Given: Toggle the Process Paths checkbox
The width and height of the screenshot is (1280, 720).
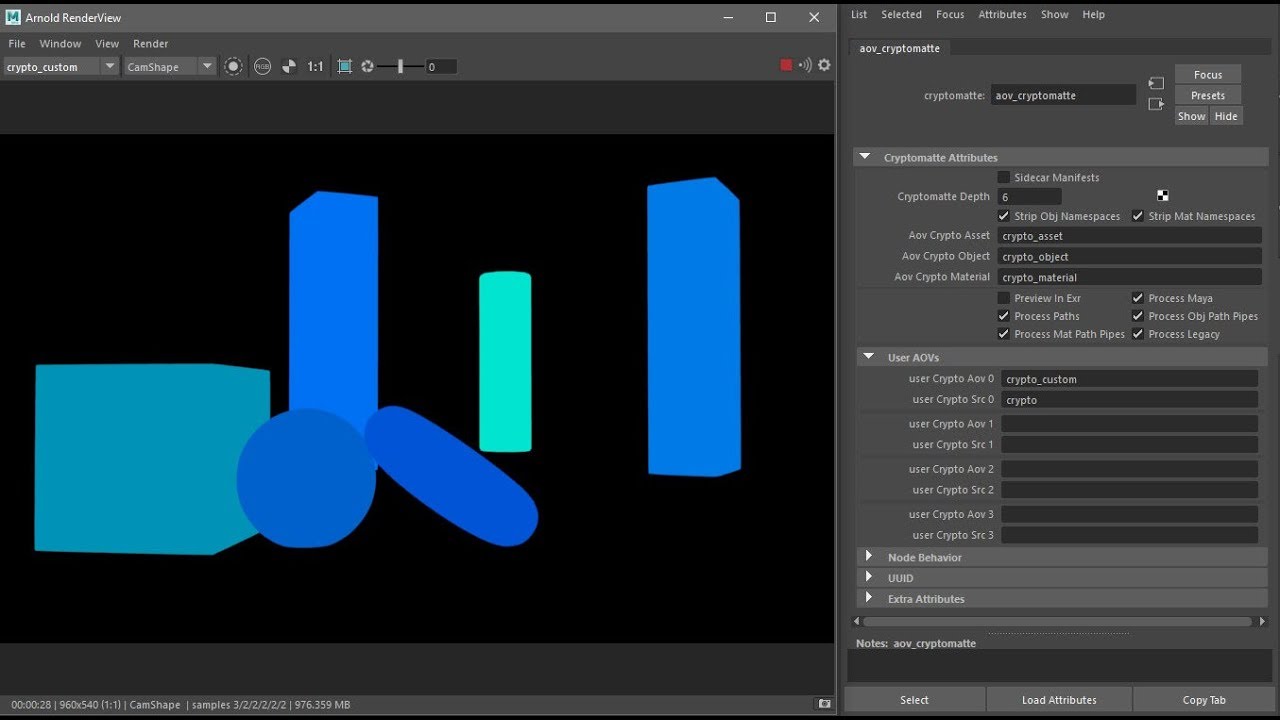Looking at the screenshot, I should (1004, 316).
